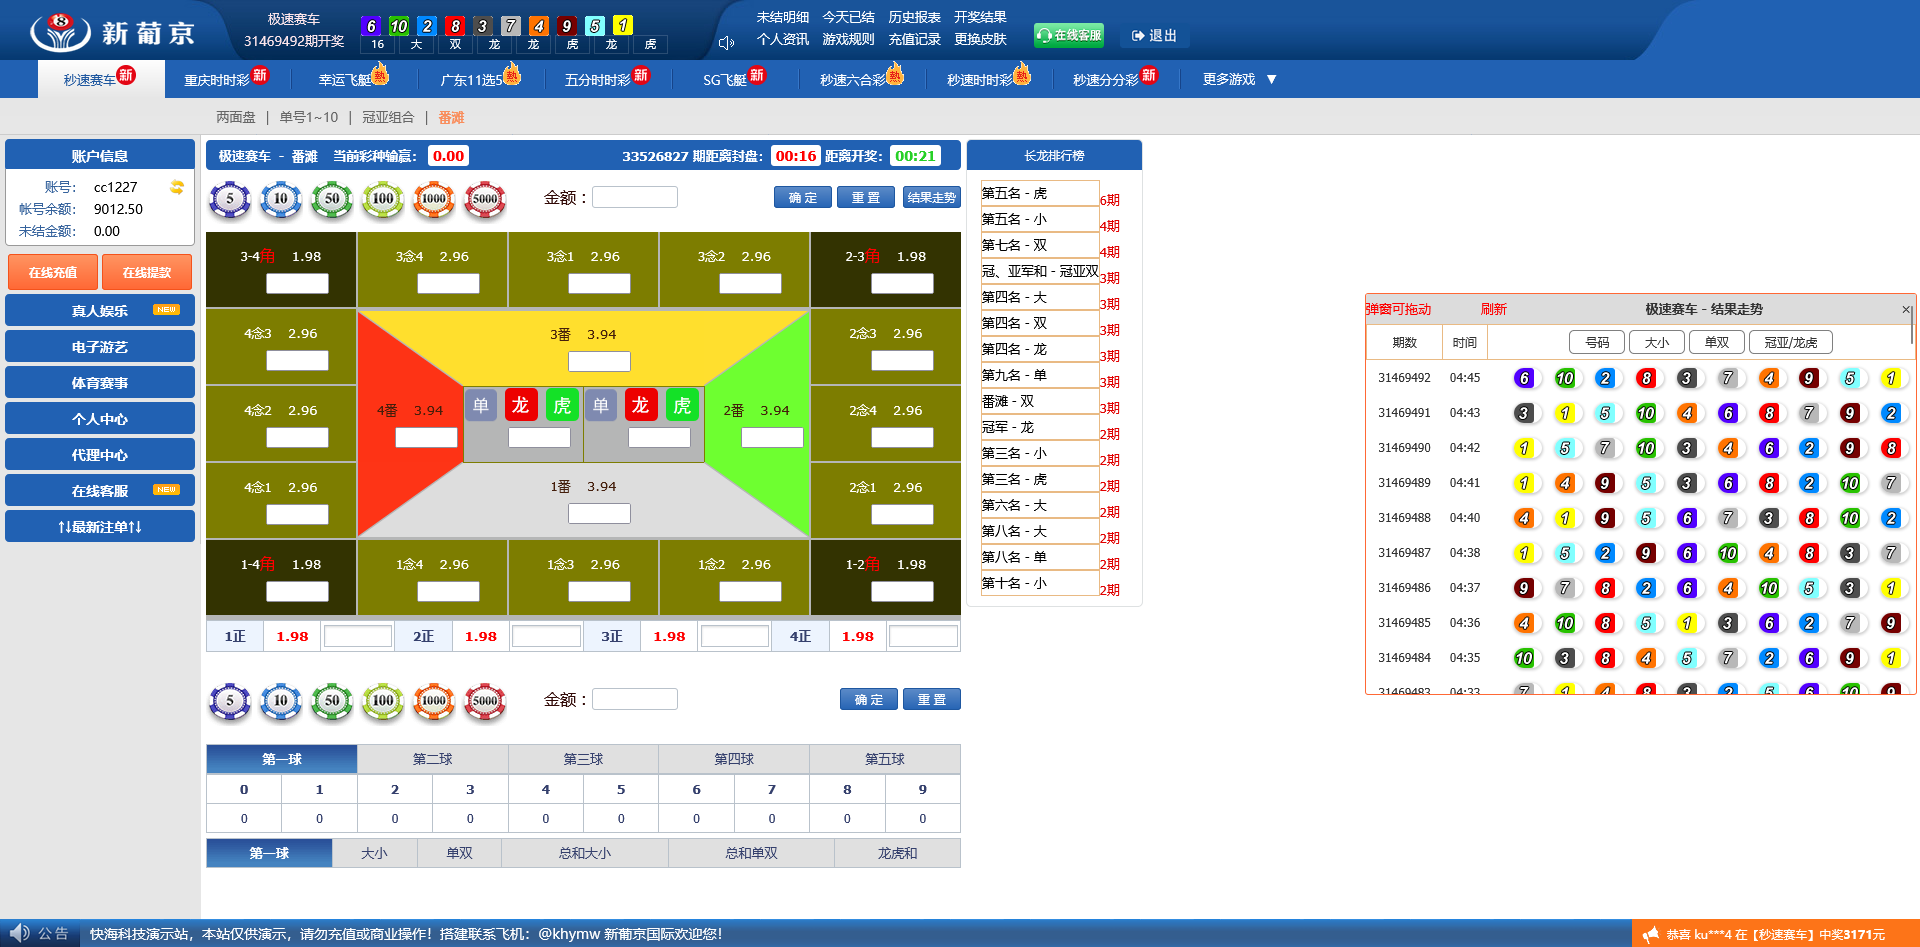
Task: Refresh account balance with the refresh icon
Action: [x=177, y=187]
